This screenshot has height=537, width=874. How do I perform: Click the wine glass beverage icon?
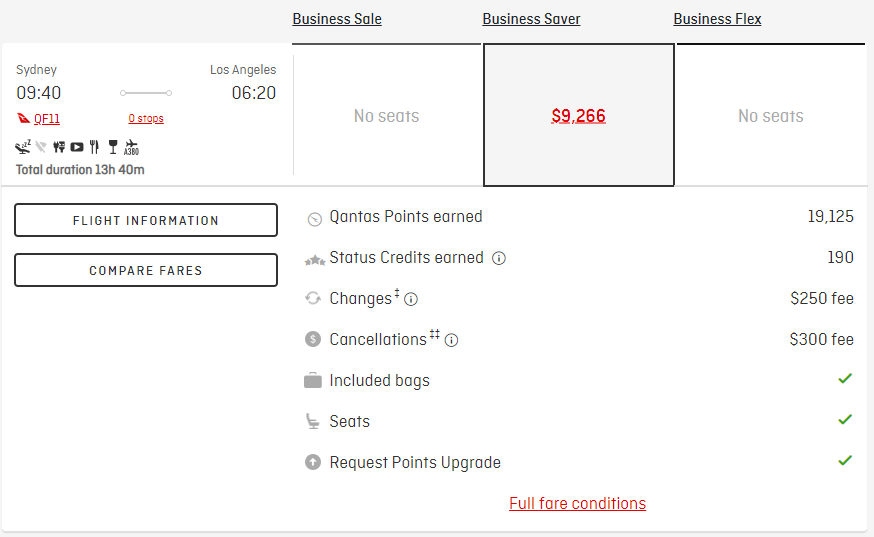pyautogui.click(x=113, y=147)
